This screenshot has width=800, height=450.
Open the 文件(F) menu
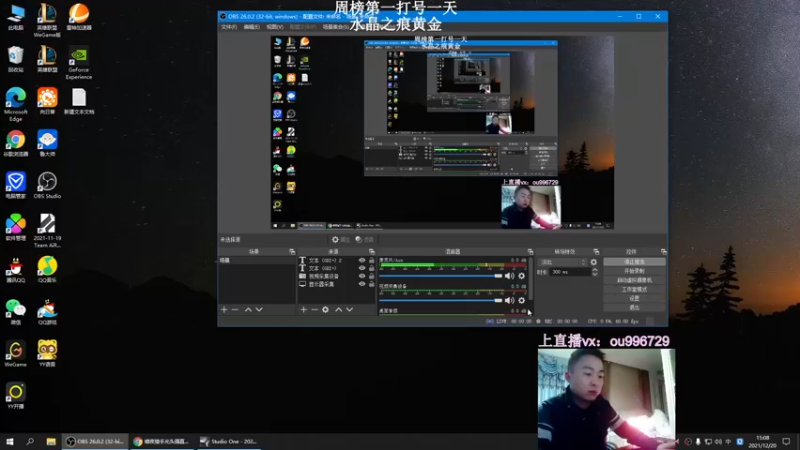[229, 27]
